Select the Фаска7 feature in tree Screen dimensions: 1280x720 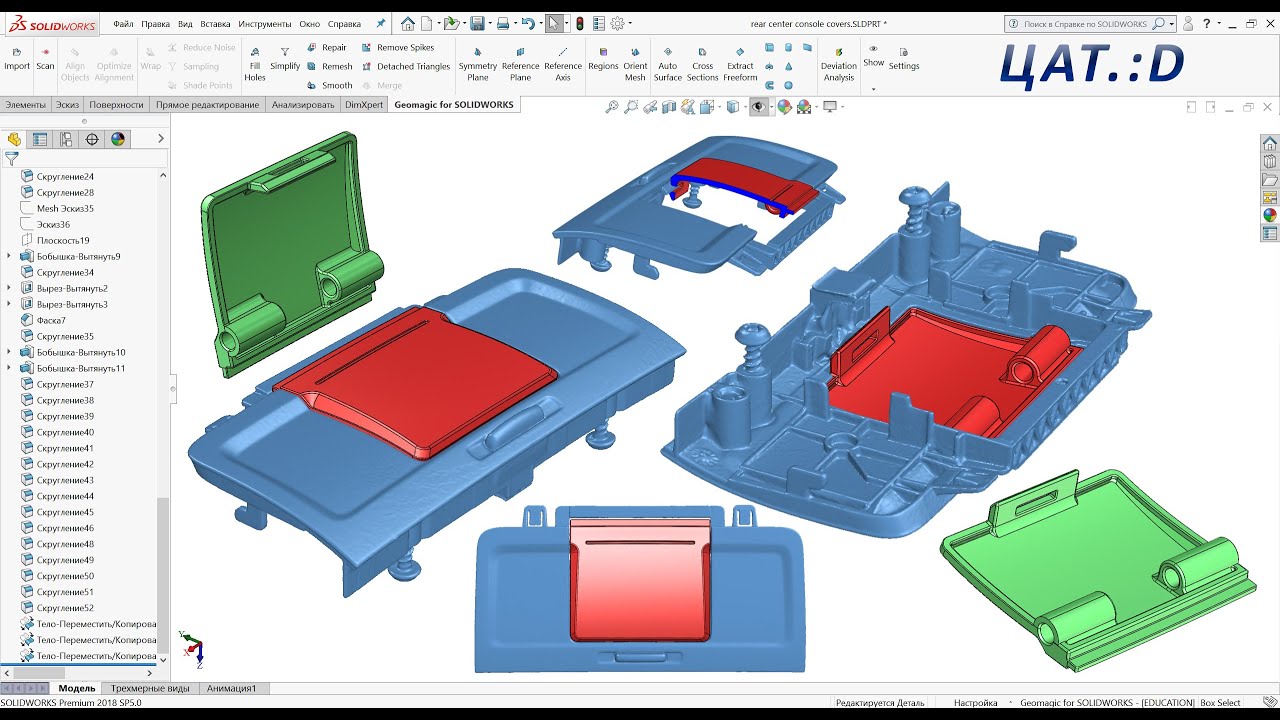pos(44,320)
